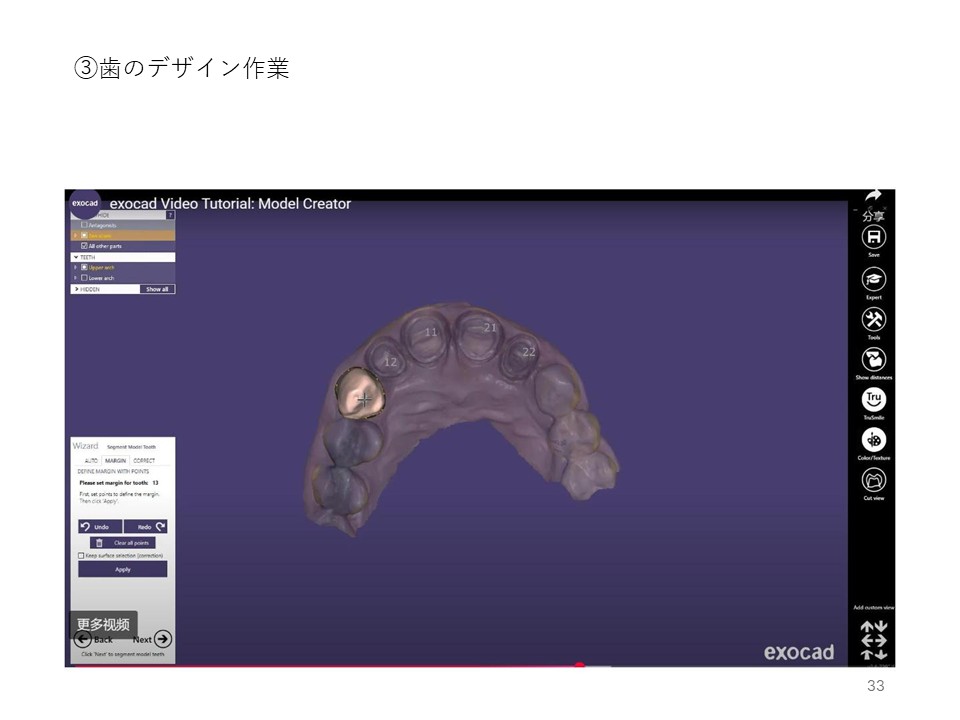Enable Keep surface selection checkbox

(x=81, y=555)
